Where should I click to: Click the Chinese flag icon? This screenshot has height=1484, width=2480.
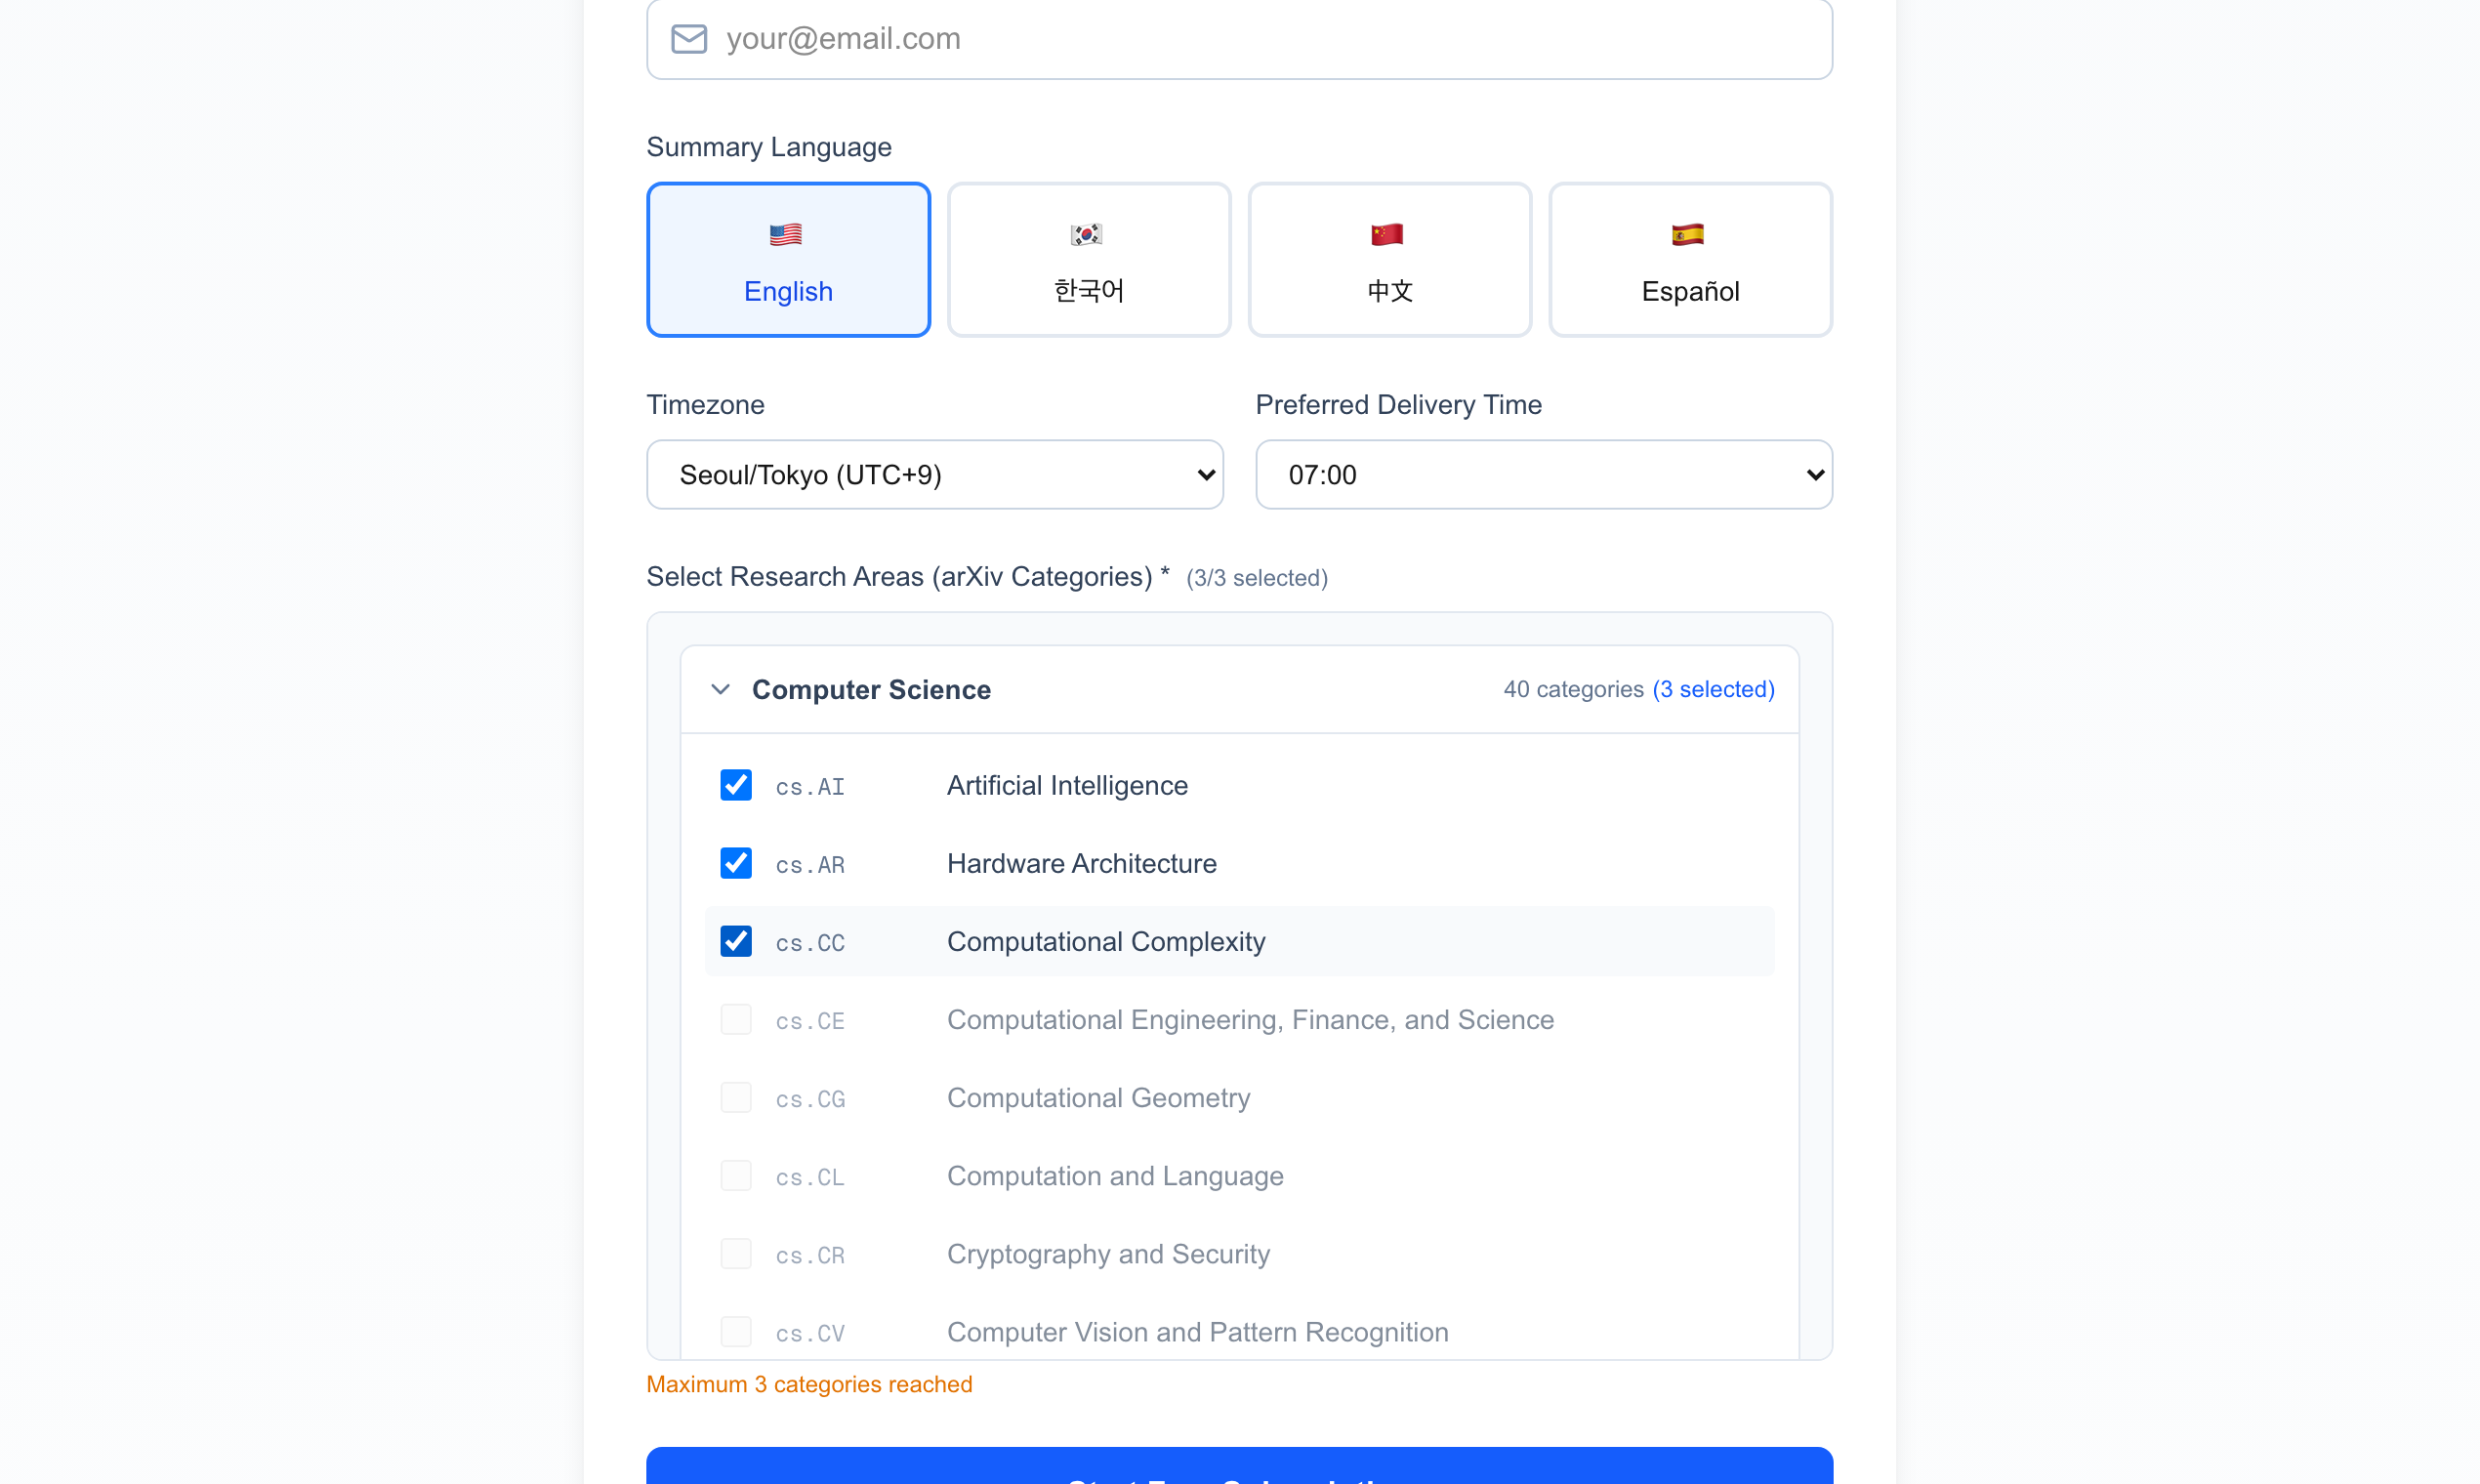coord(1388,234)
